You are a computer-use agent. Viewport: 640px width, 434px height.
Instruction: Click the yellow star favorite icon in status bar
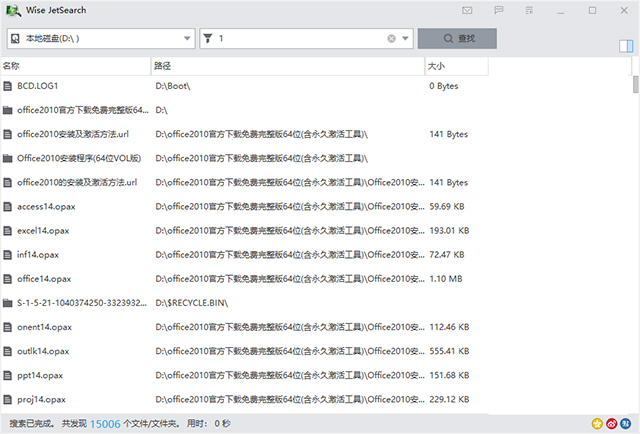pyautogui.click(x=597, y=424)
